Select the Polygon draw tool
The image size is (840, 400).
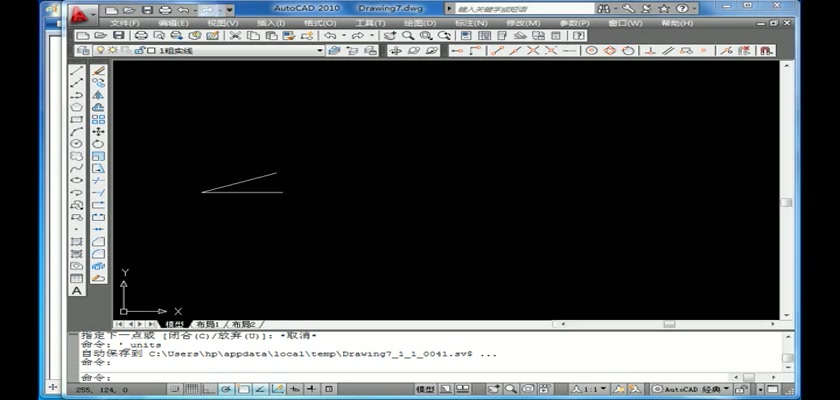click(77, 107)
